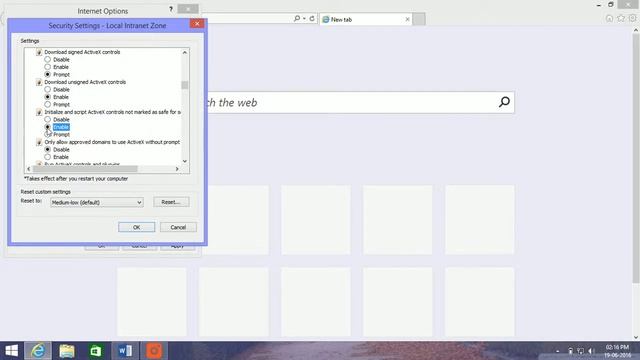
Task: Select Enable for Only allow approved domains
Action: (48, 157)
